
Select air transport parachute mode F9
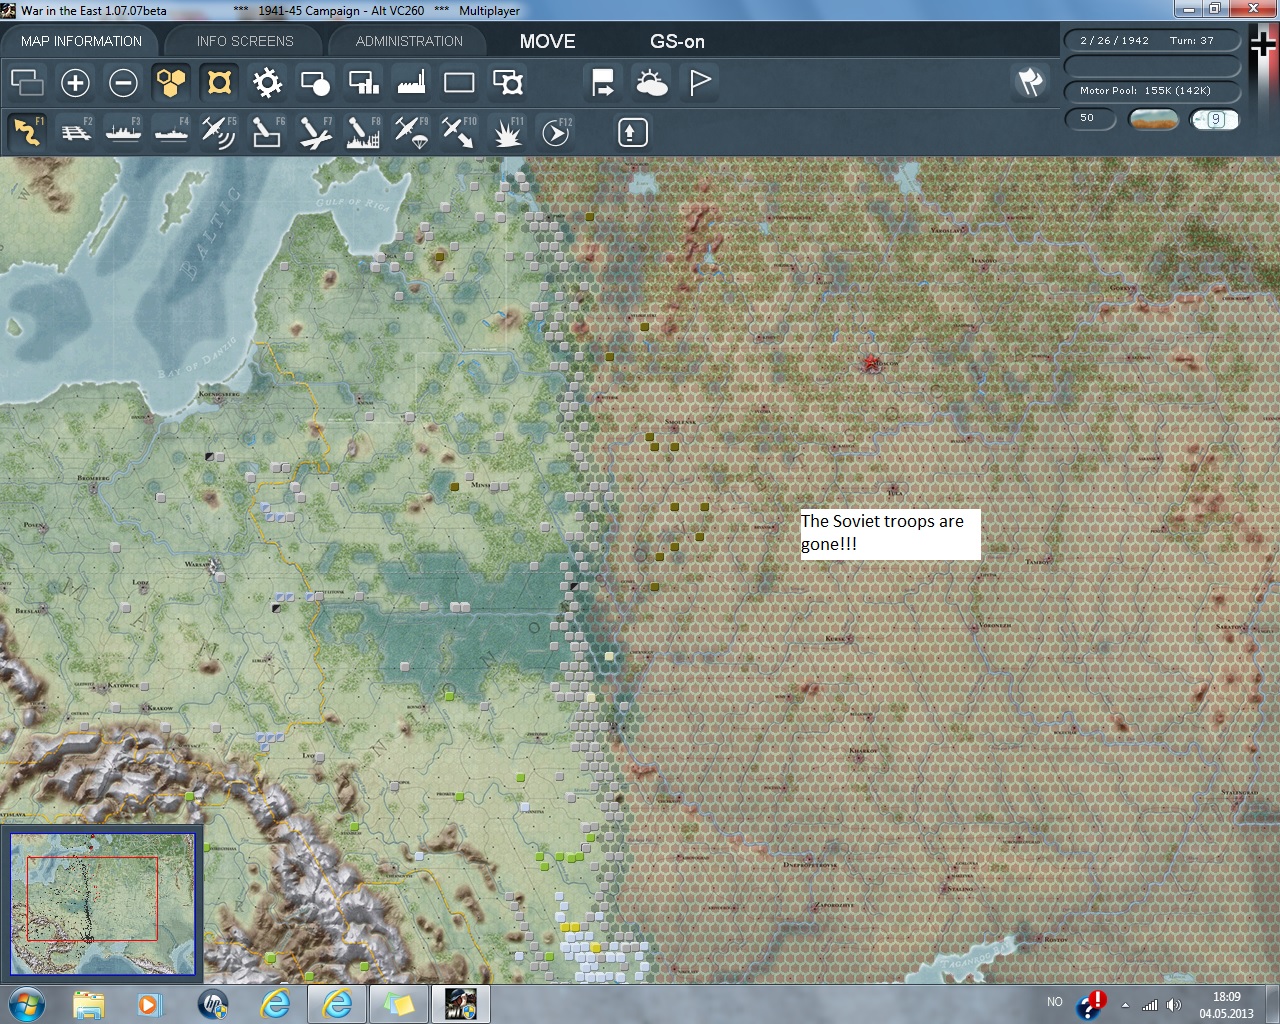pyautogui.click(x=411, y=132)
